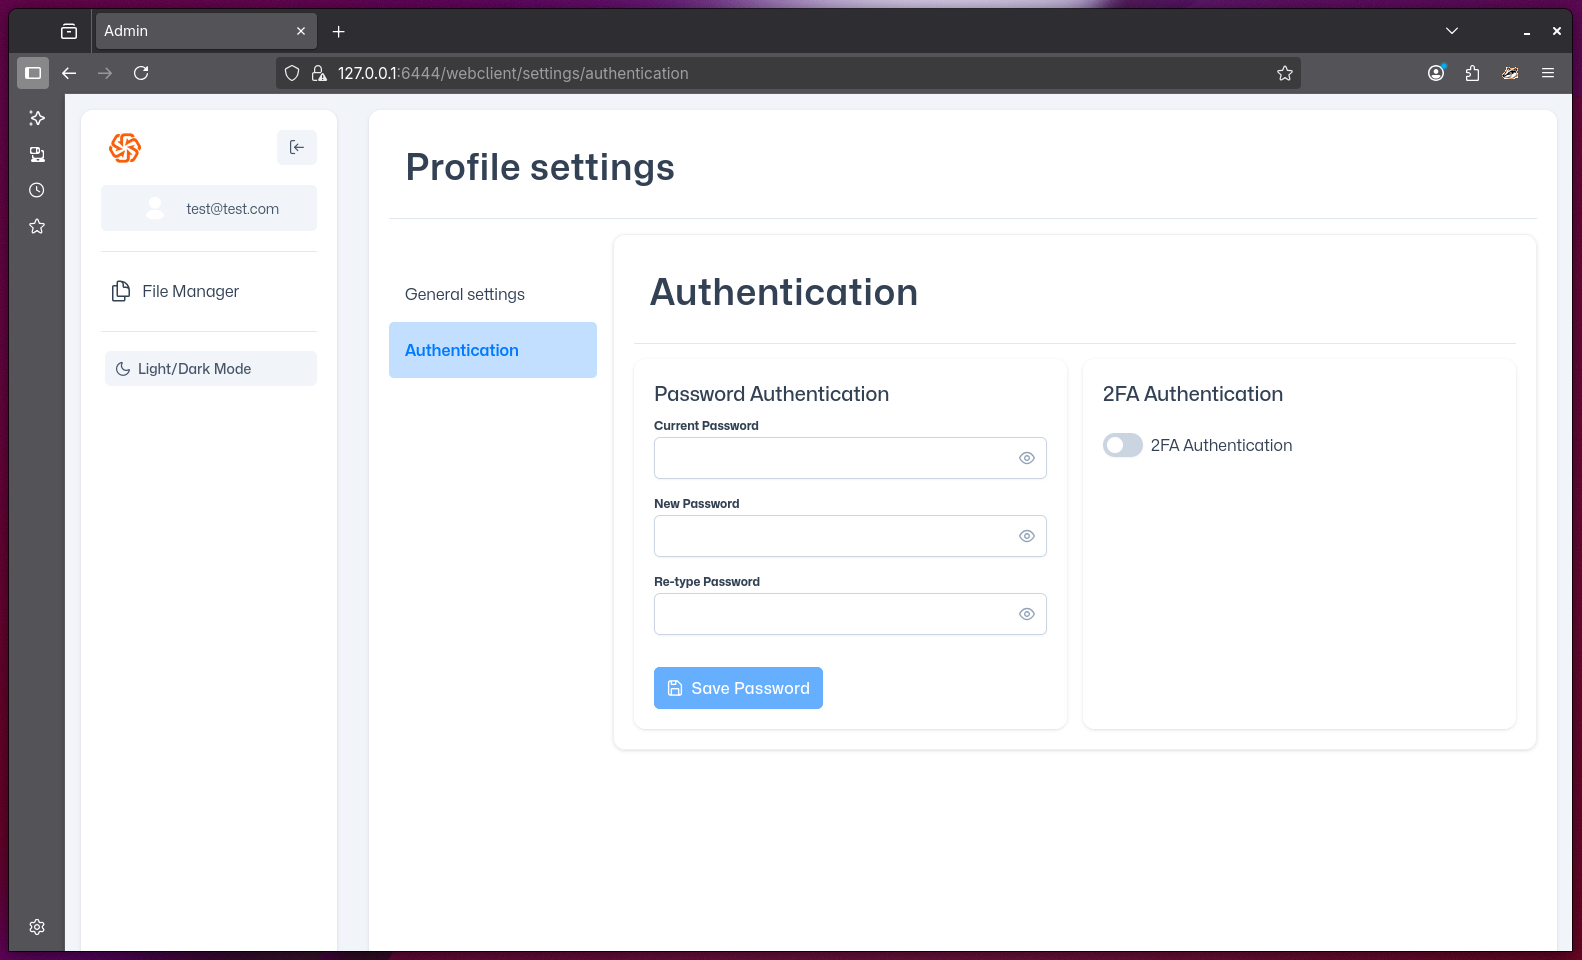Image resolution: width=1582 pixels, height=960 pixels.
Task: Open the test@test.com user profile
Action: click(209, 208)
